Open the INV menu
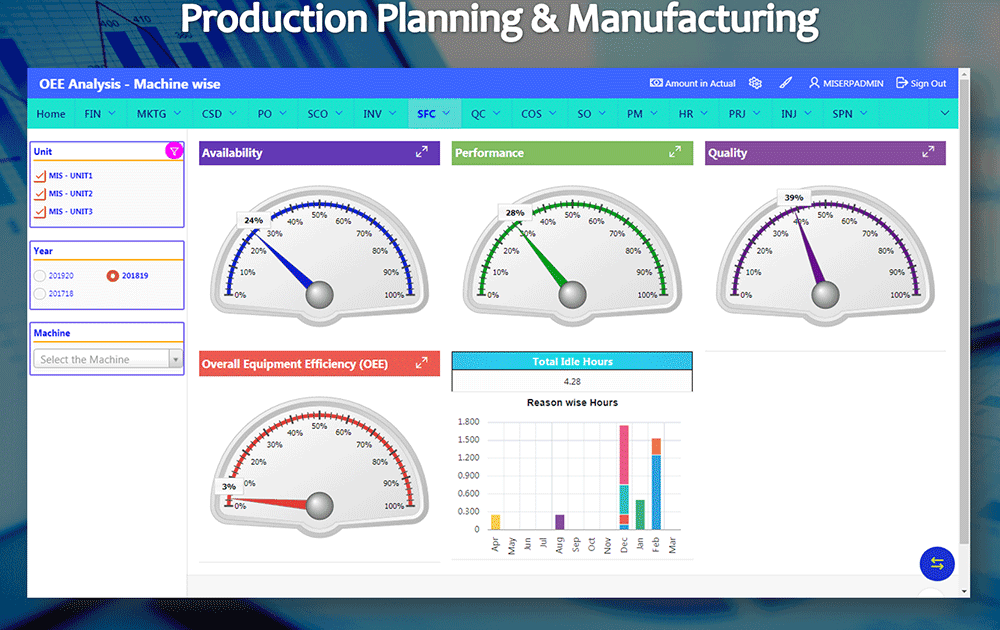Image resolution: width=1000 pixels, height=630 pixels. click(x=379, y=114)
